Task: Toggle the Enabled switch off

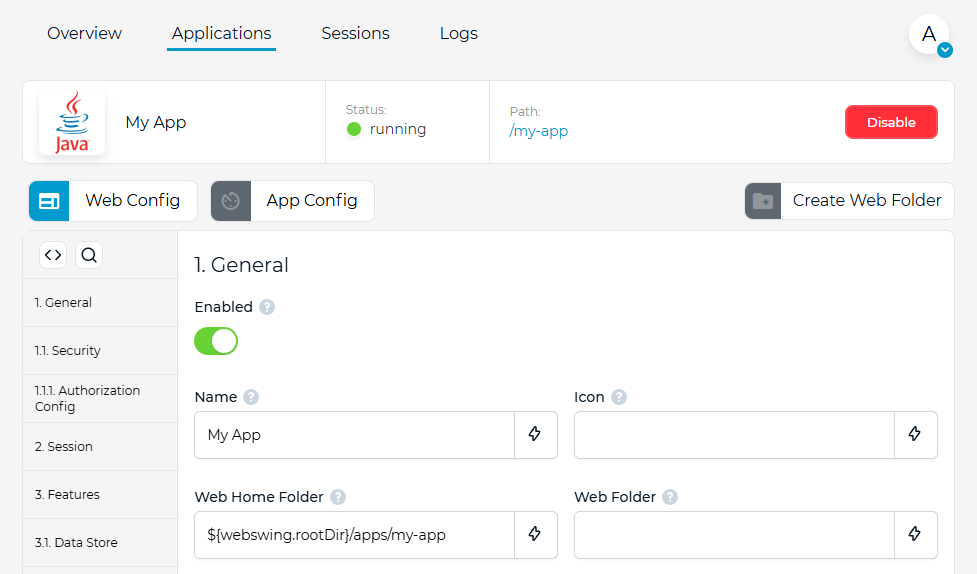Action: point(216,342)
